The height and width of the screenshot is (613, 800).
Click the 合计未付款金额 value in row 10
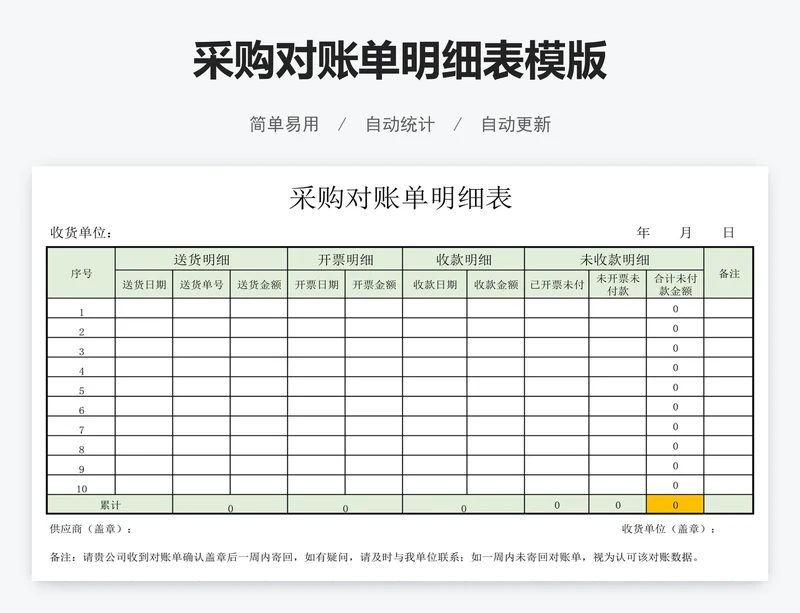pyautogui.click(x=676, y=485)
